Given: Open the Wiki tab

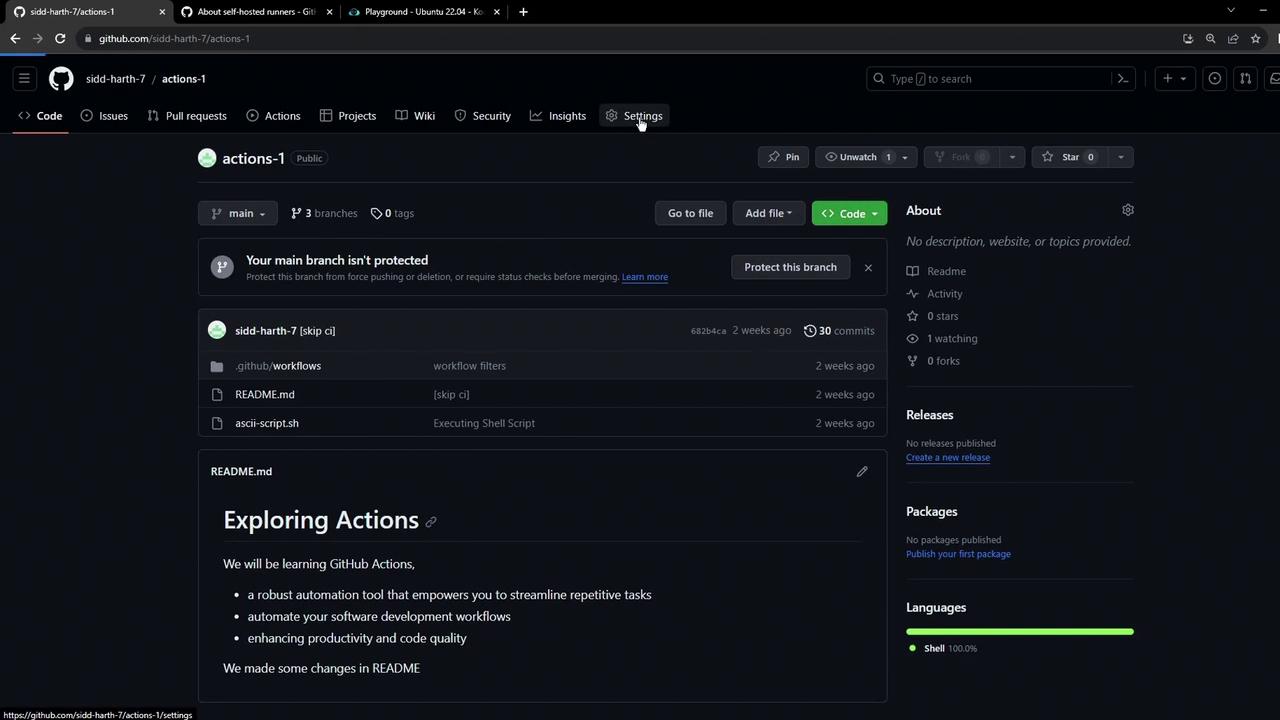Looking at the screenshot, I should pos(415,116).
